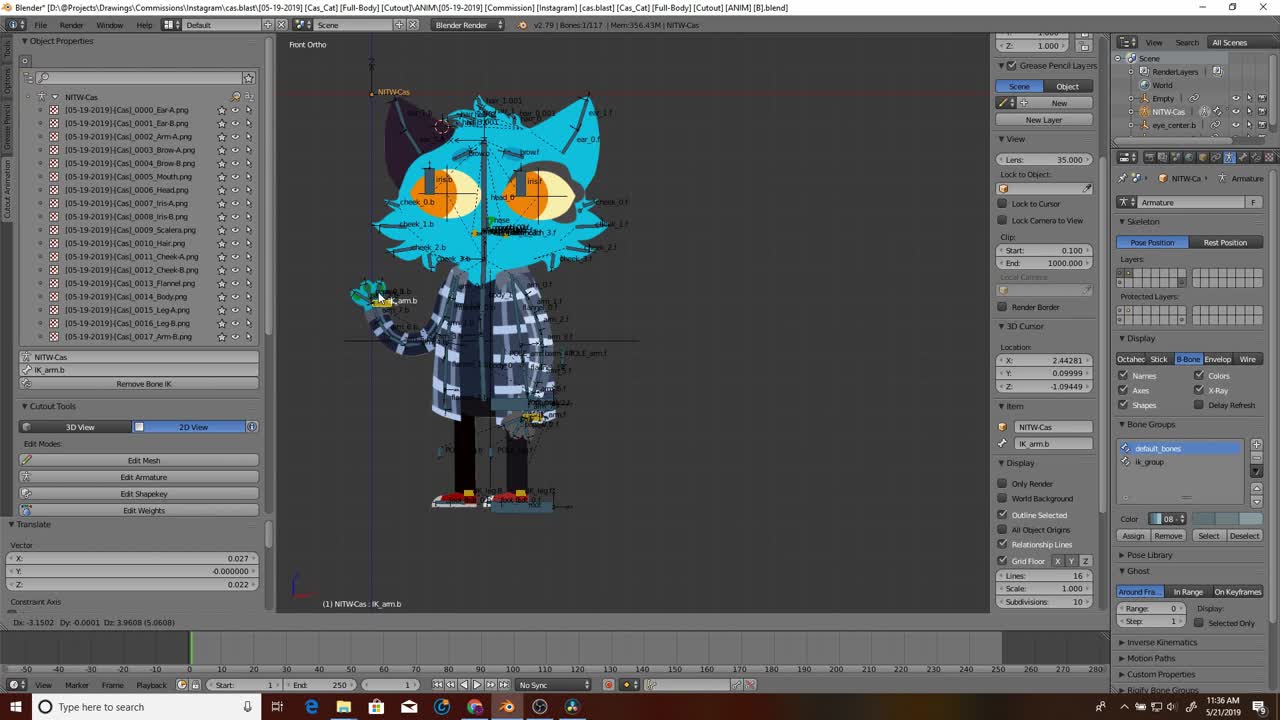Toggle selectable arrow for 0006_Head.png layer

(x=248, y=190)
